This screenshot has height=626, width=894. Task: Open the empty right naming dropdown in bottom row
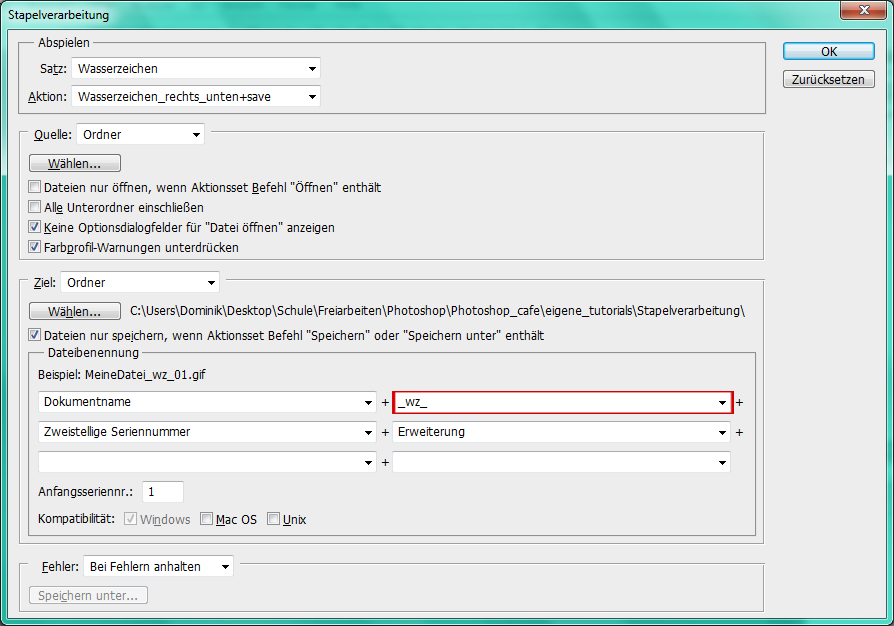[x=561, y=462]
